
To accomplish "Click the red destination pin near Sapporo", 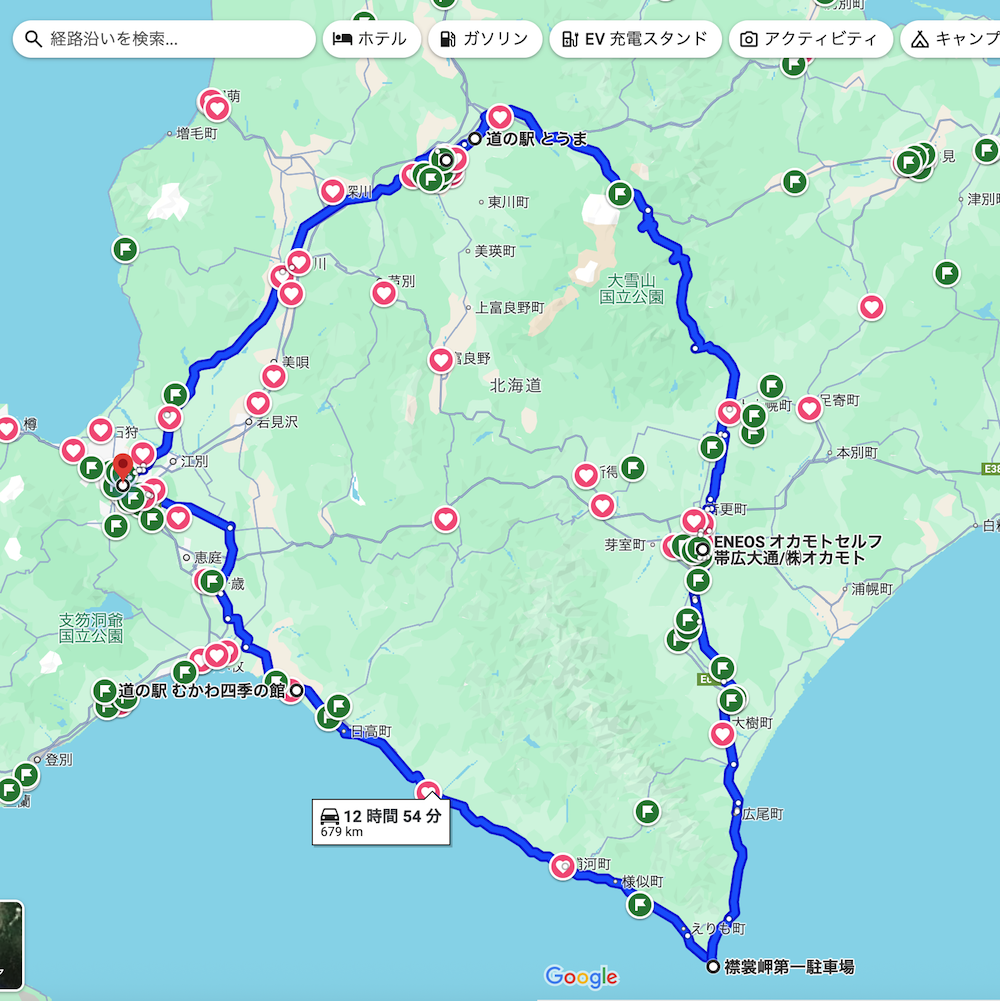I will [123, 468].
